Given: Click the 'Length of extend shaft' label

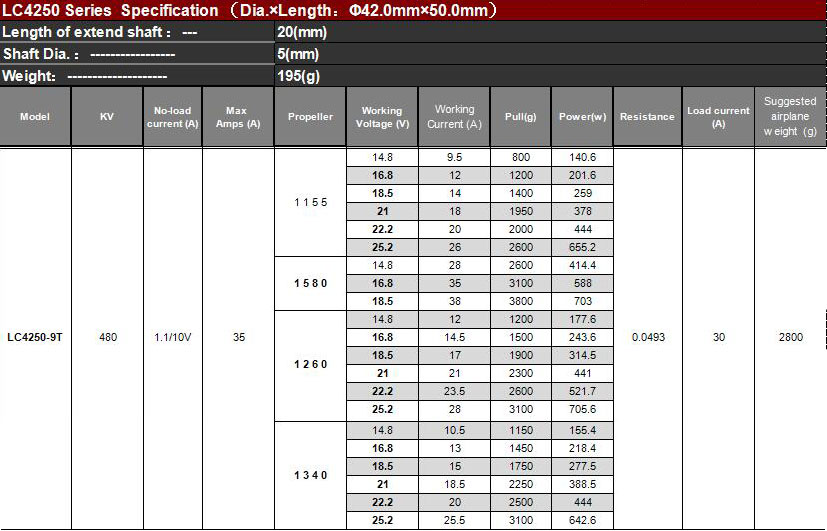Looking at the screenshot, I should [x=86, y=32].
